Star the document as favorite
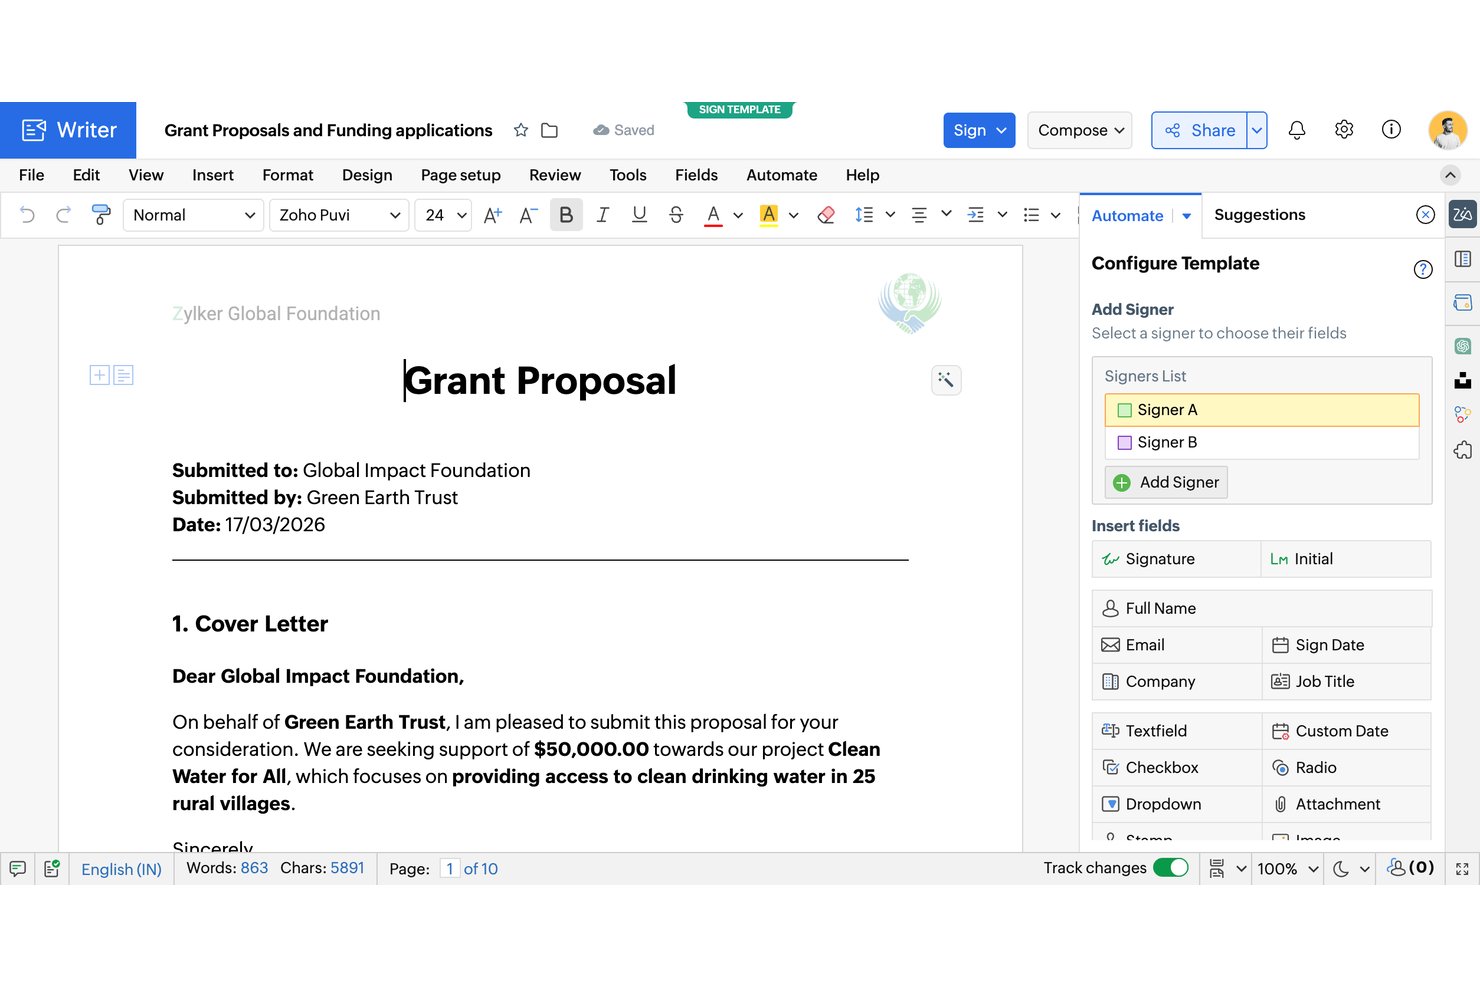1480x987 pixels. pos(521,130)
